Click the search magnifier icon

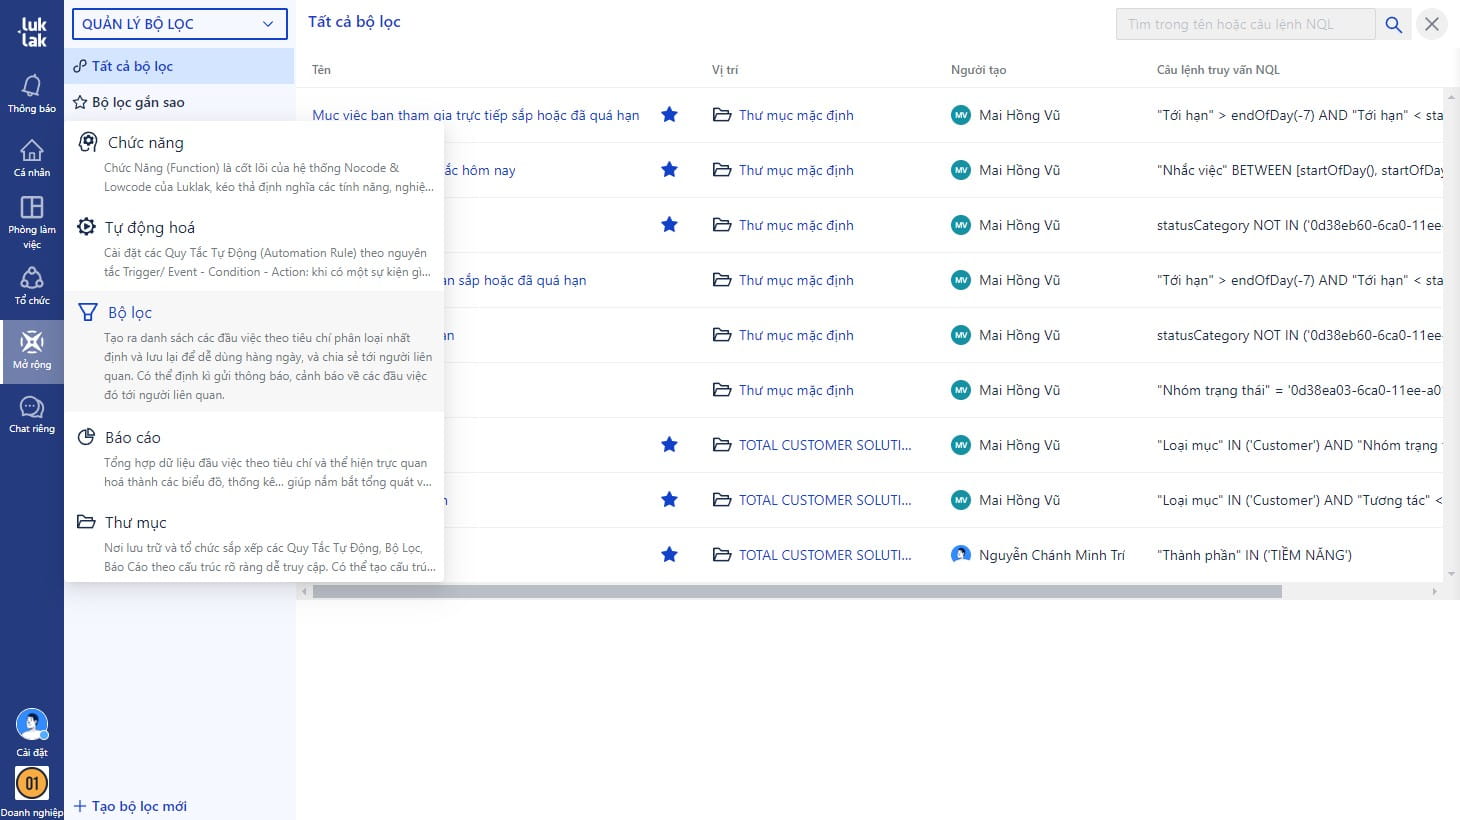[x=1393, y=24]
